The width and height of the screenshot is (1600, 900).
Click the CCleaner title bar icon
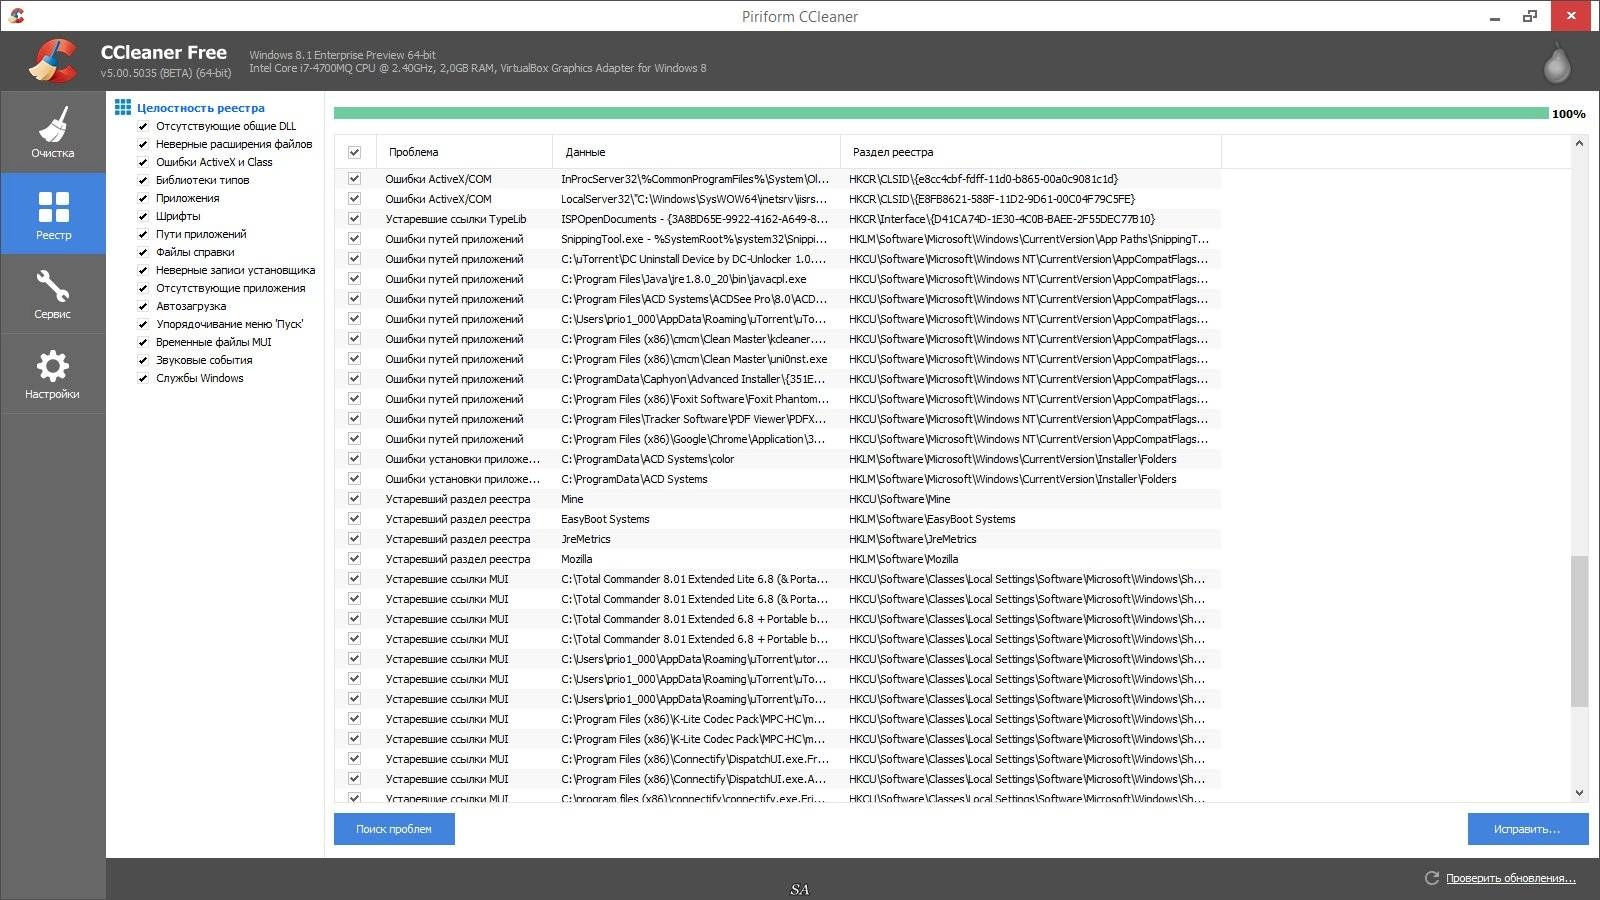point(16,16)
